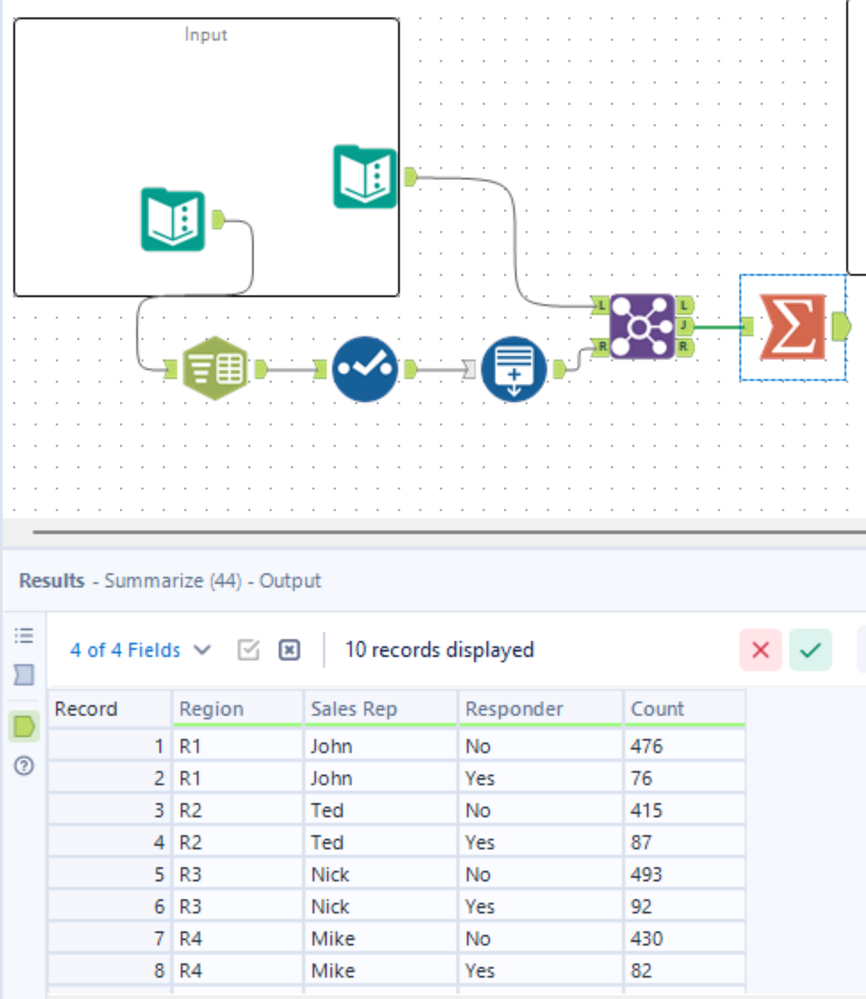The height and width of the screenshot is (999, 866).
Task: Open the help icon in Results sidebar
Action: pyautogui.click(x=24, y=766)
